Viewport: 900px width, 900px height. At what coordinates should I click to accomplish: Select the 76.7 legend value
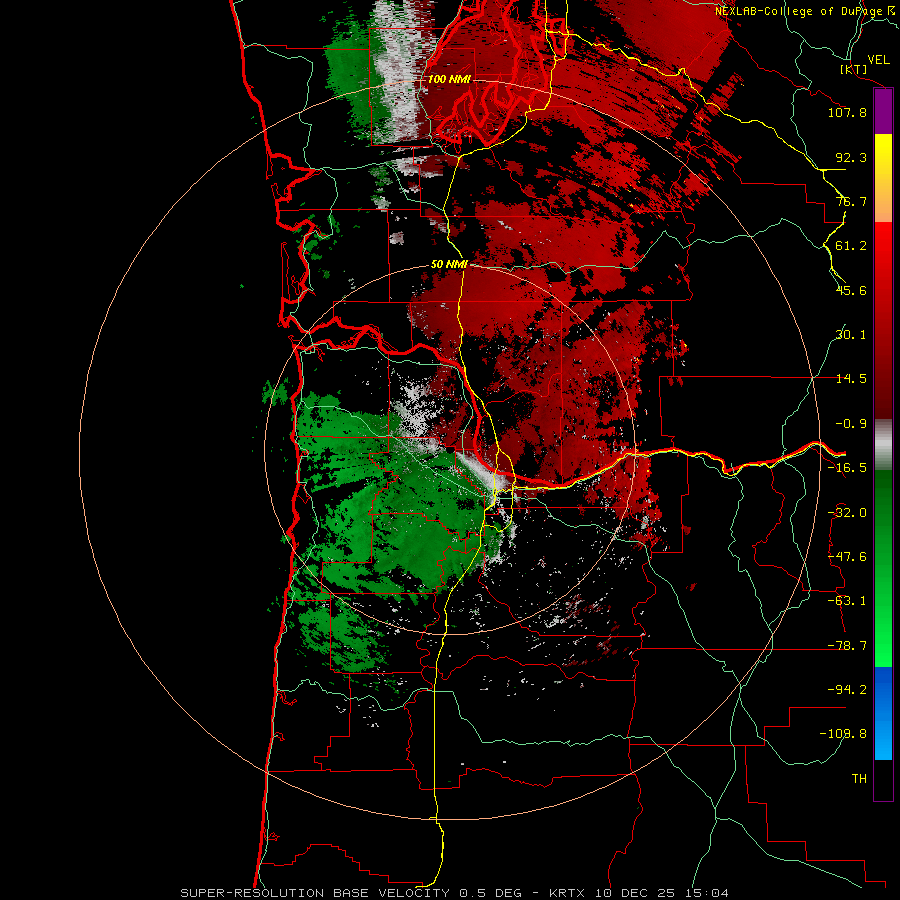click(x=851, y=201)
